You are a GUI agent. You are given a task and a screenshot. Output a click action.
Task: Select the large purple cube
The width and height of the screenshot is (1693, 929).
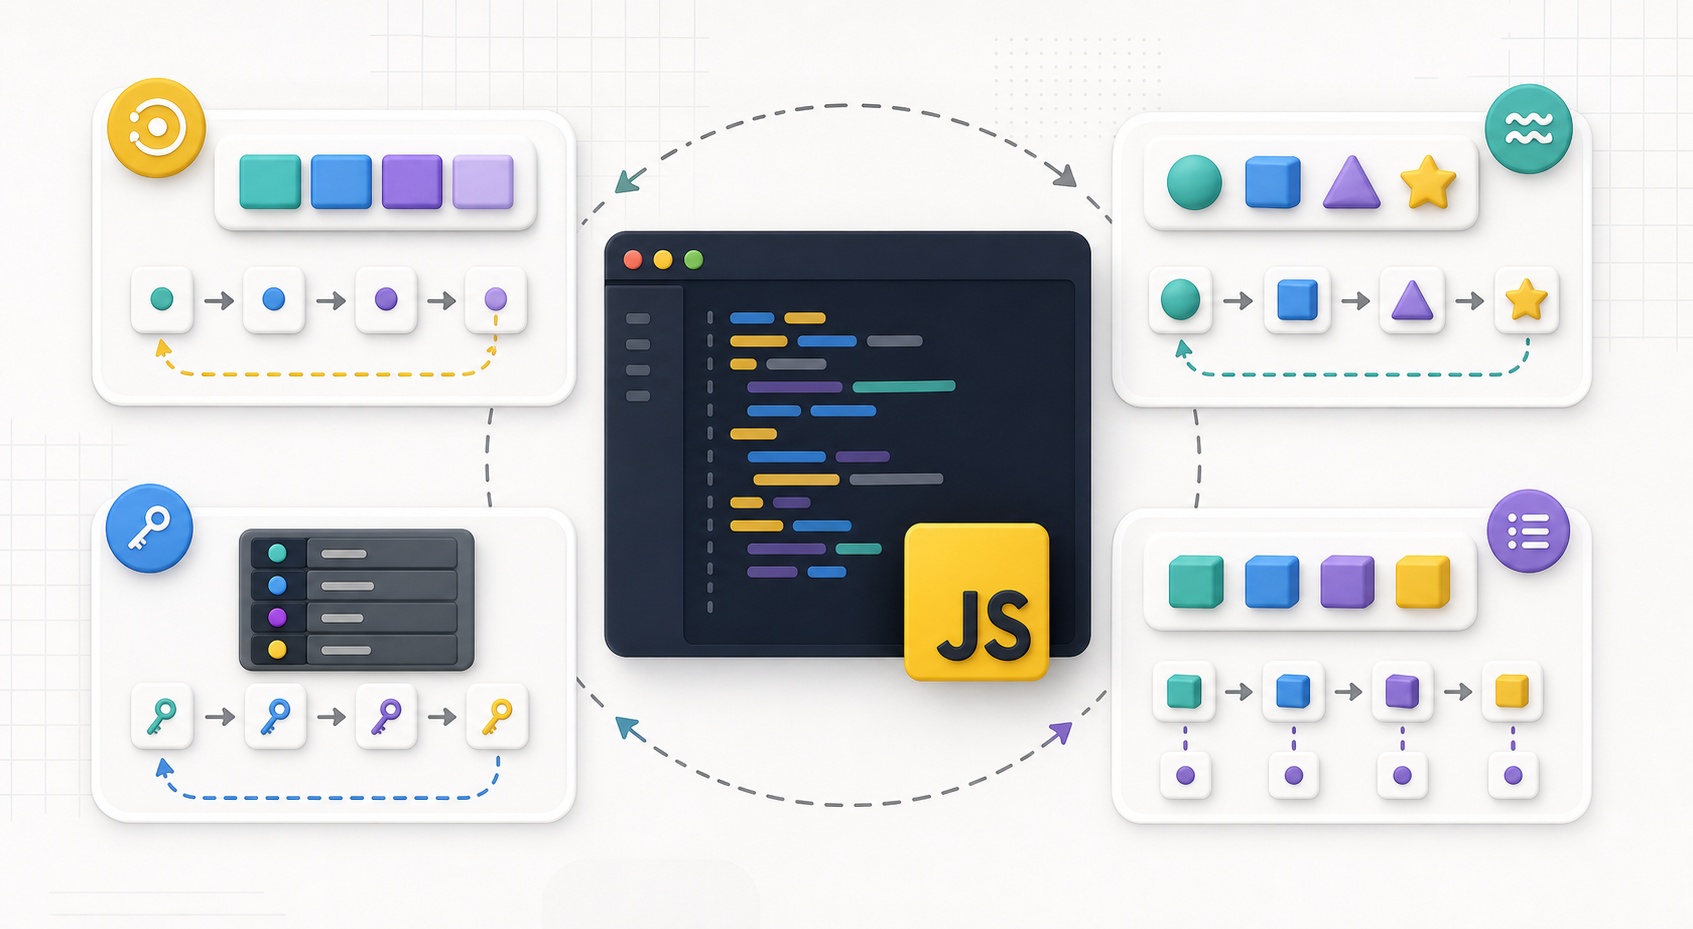tap(1347, 581)
